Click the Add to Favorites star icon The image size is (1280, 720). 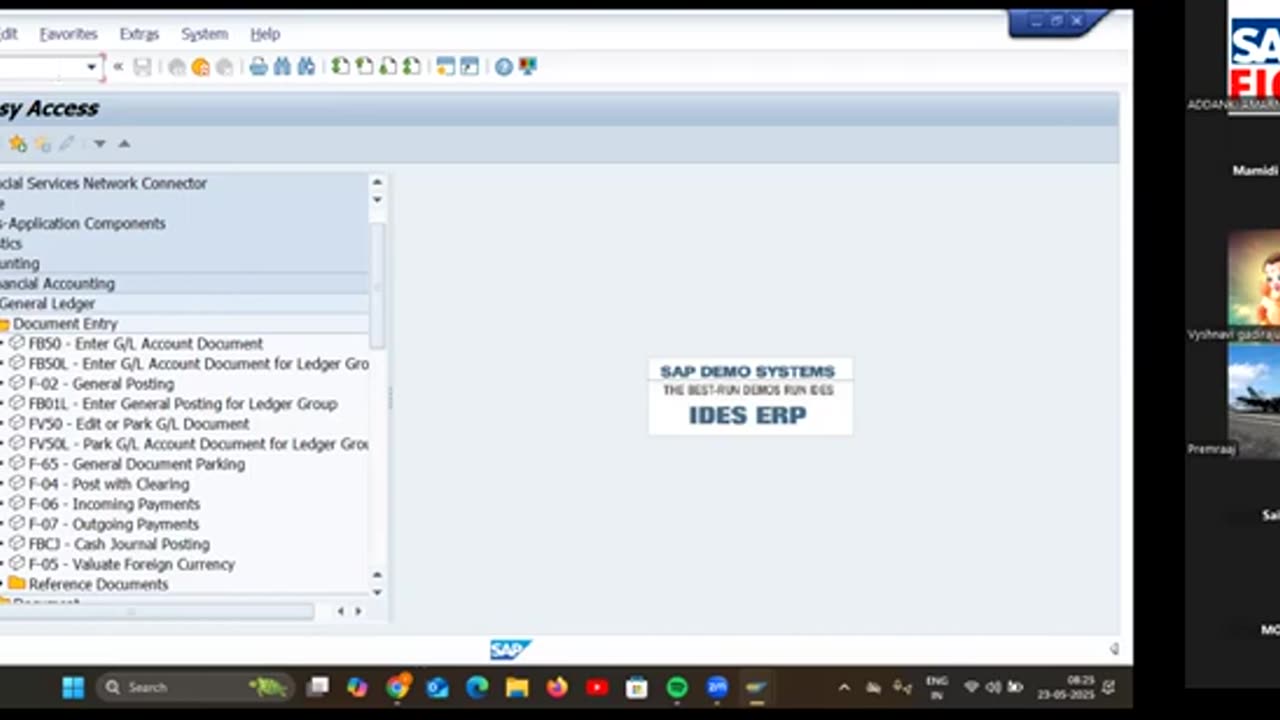(18, 144)
